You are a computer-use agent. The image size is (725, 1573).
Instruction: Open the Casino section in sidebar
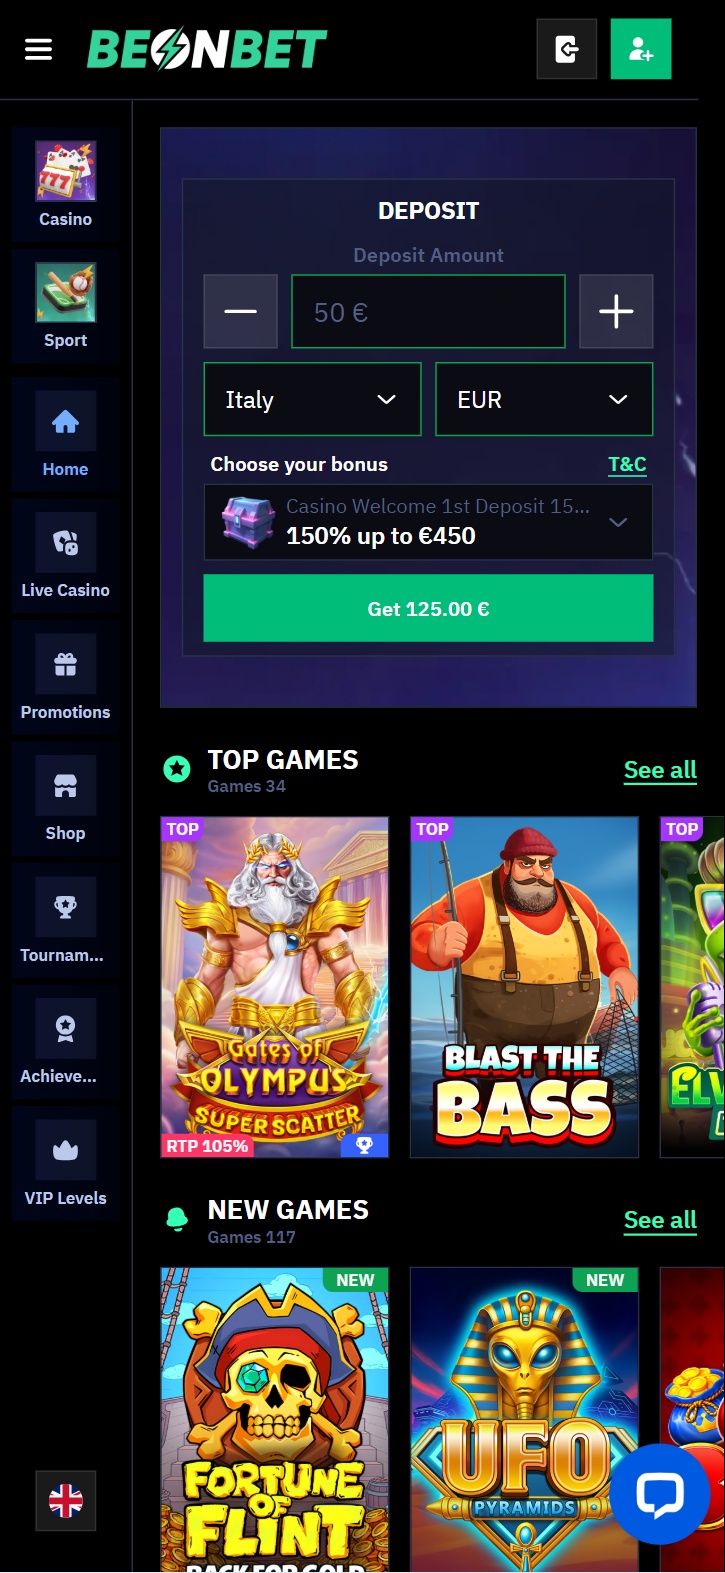pyautogui.click(x=66, y=185)
